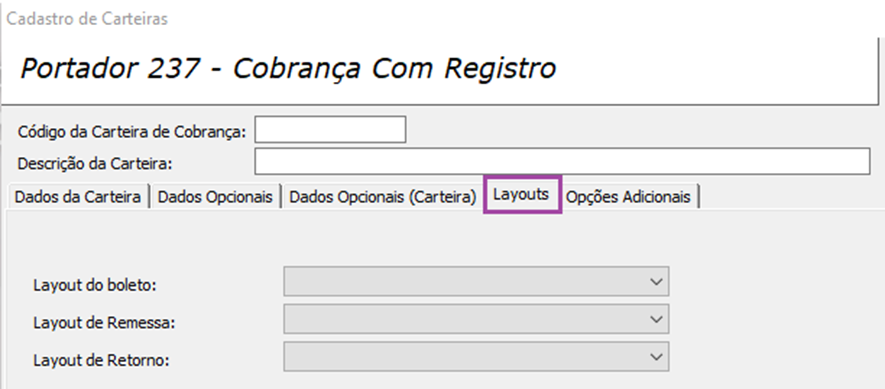885x389 pixels.
Task: Click the "Layout do boleto:" label
Action: [x=94, y=285]
